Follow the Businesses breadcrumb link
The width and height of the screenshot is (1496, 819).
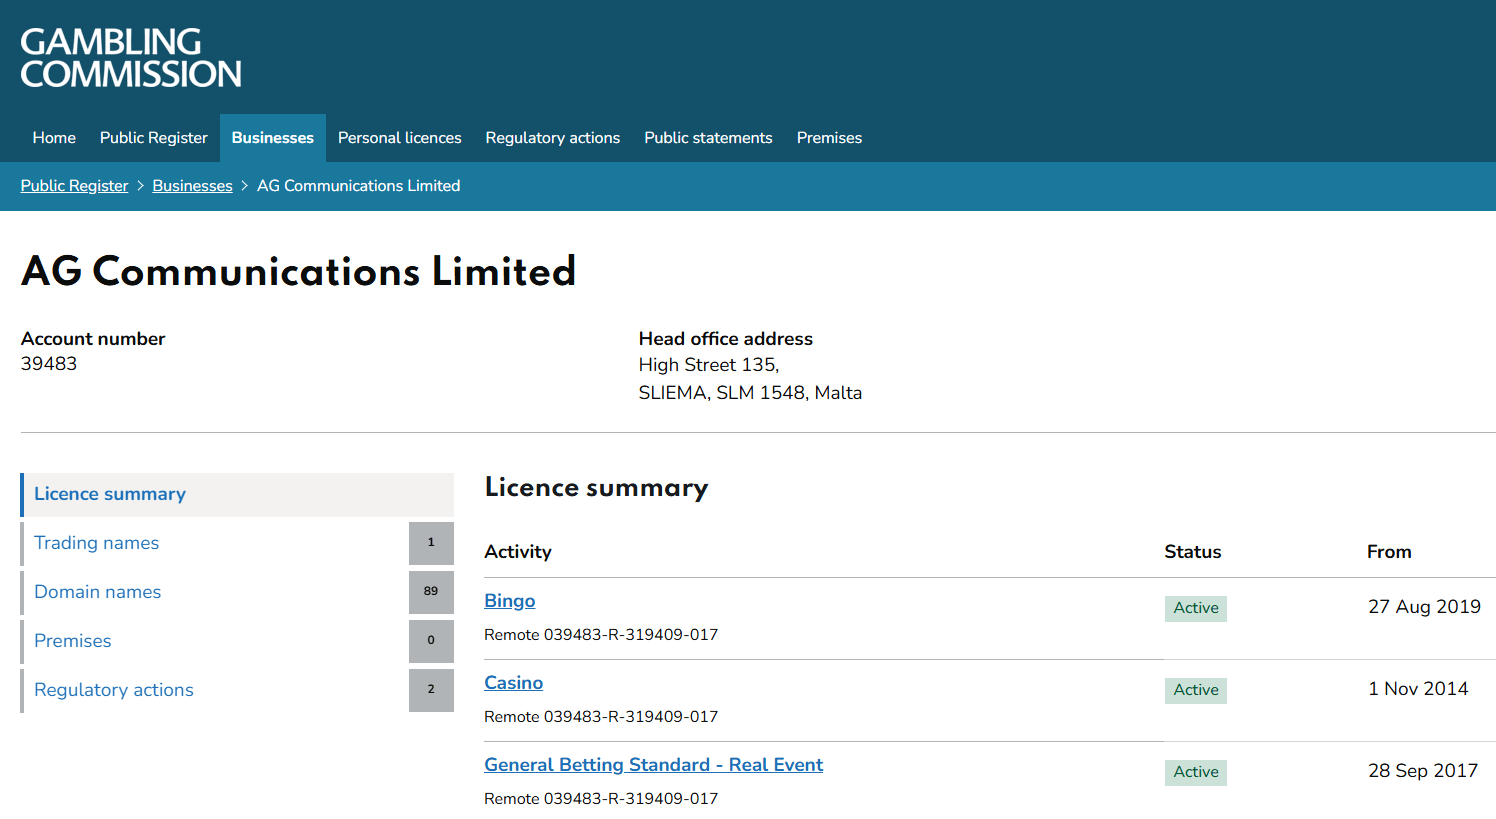[x=192, y=186]
